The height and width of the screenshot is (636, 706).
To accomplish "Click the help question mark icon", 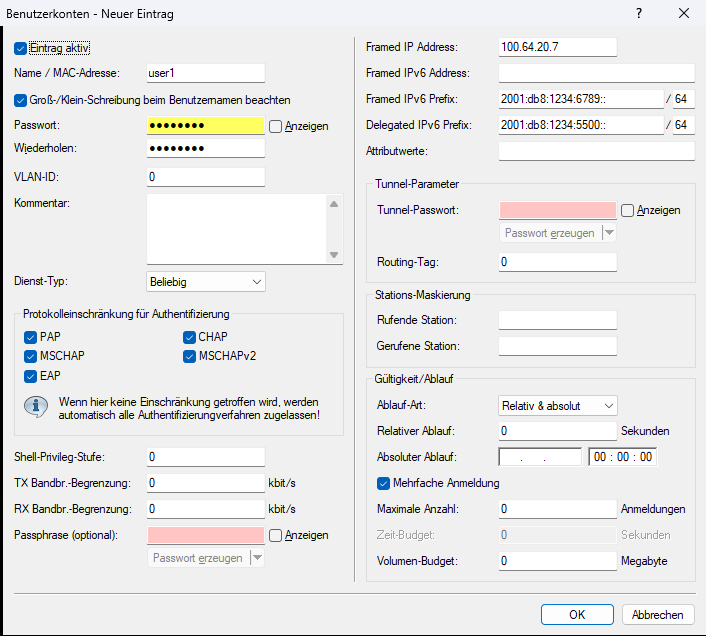I will (x=639, y=13).
